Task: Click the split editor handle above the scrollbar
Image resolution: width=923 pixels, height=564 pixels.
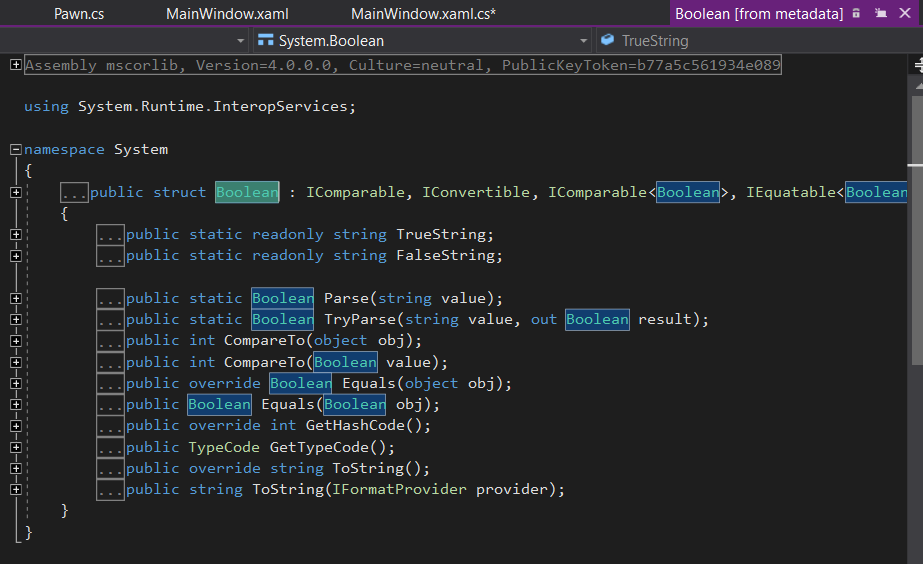Action: [x=917, y=65]
